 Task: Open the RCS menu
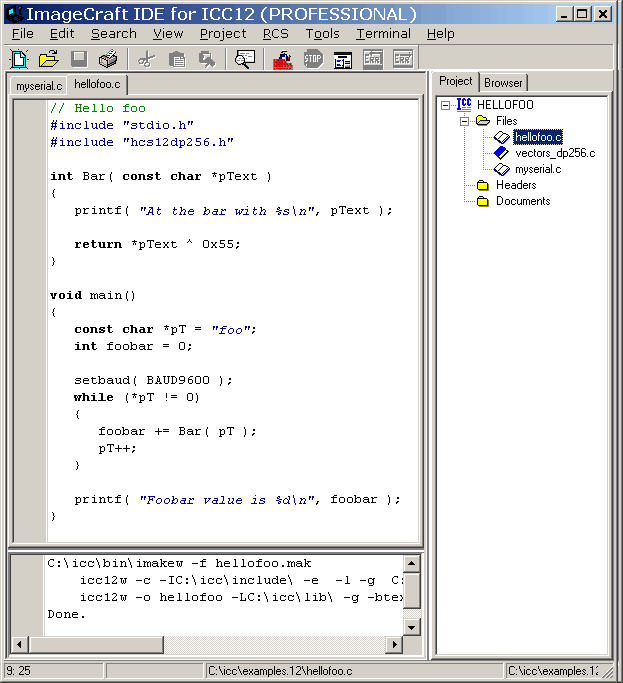coord(275,34)
